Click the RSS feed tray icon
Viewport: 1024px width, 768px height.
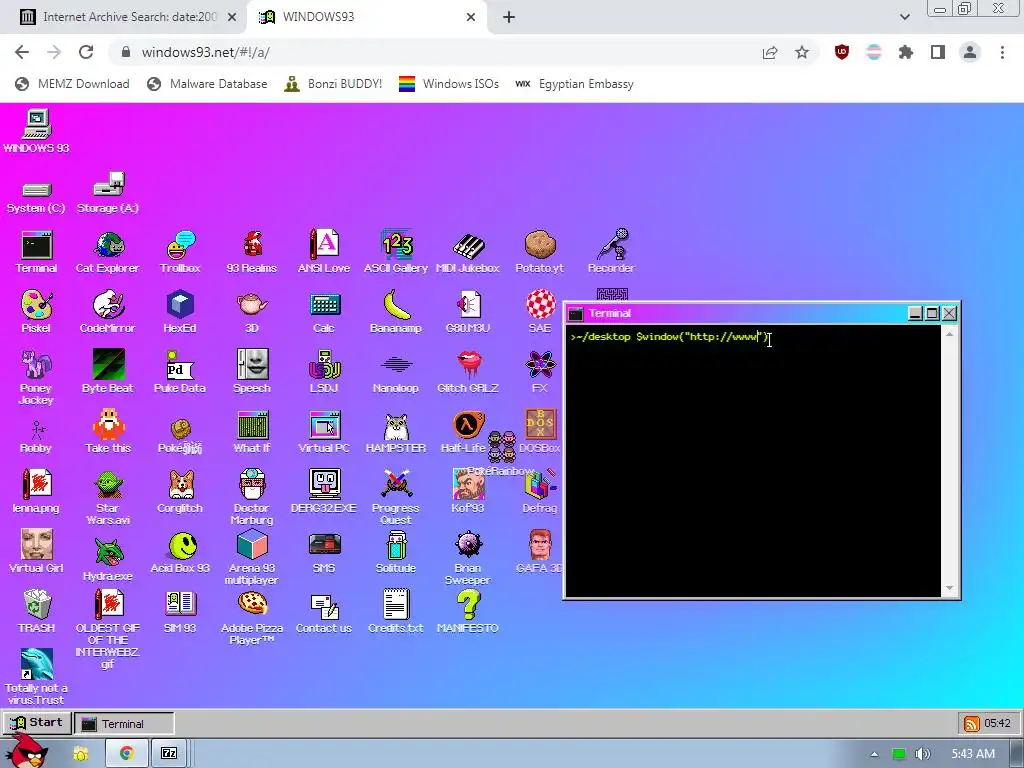coord(971,724)
